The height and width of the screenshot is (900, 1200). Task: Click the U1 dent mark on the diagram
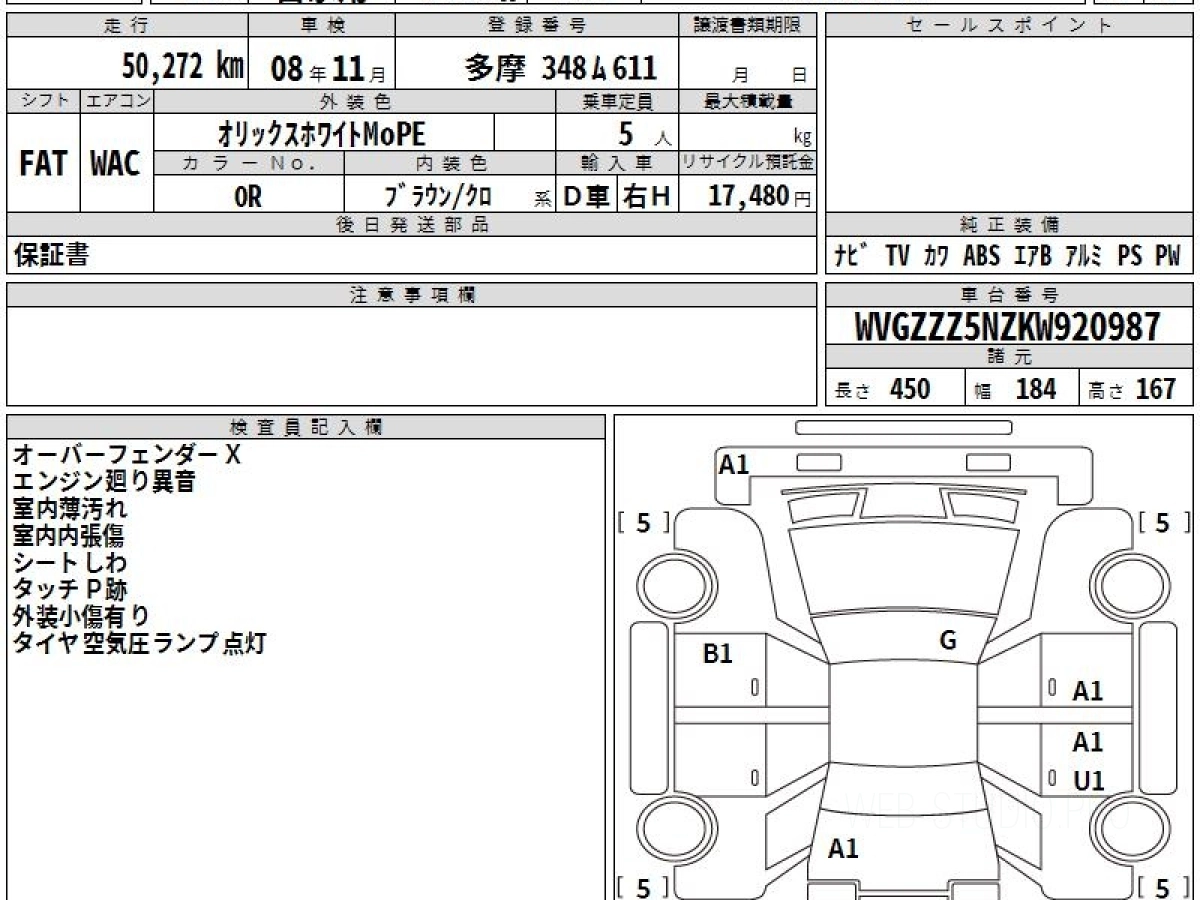tap(1088, 781)
